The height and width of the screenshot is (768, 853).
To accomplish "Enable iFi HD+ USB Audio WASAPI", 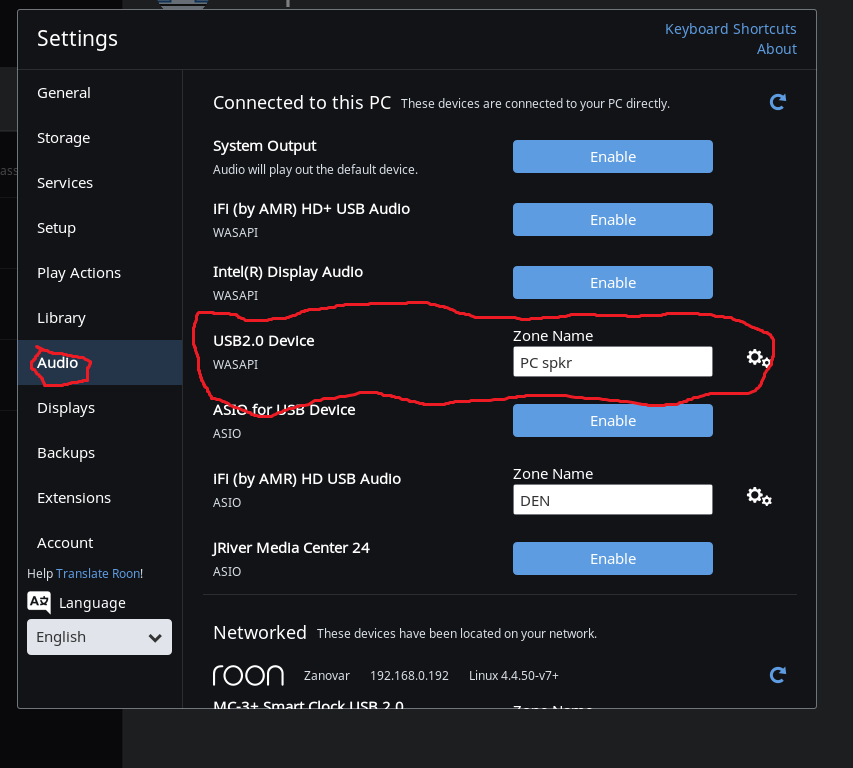I will pyautogui.click(x=613, y=220).
